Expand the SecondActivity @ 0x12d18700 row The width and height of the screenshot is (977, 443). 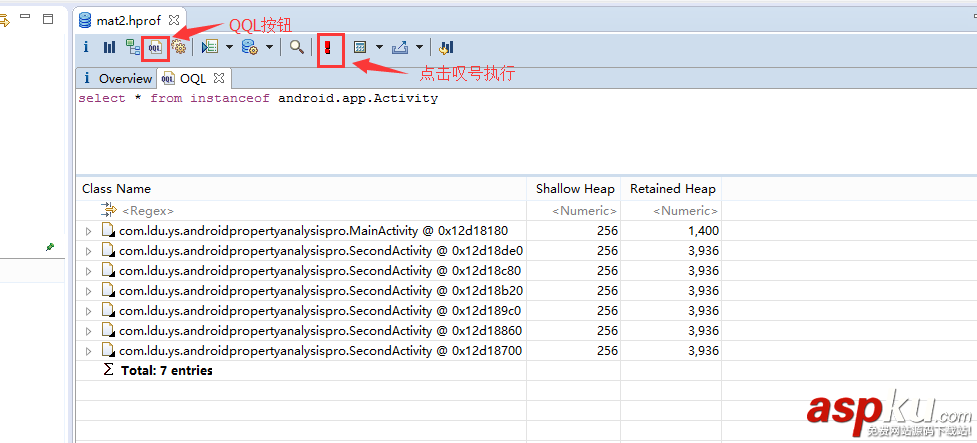click(88, 351)
